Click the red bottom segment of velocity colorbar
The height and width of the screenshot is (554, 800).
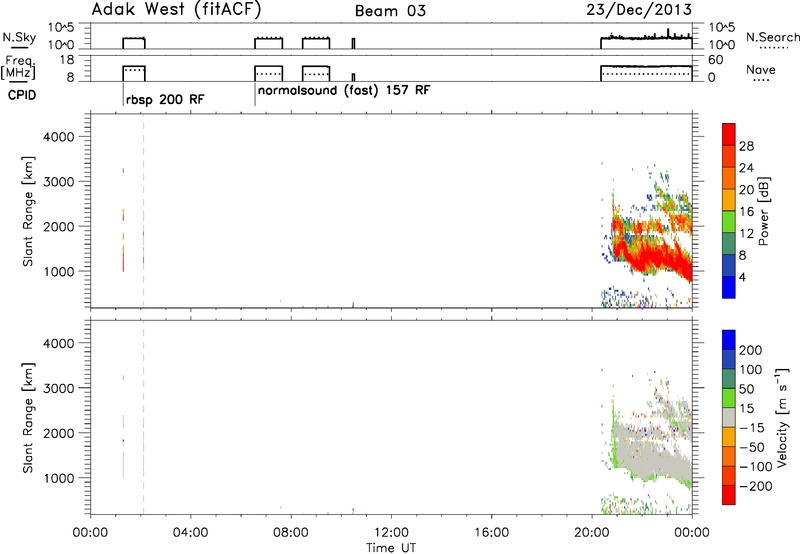tap(729, 495)
